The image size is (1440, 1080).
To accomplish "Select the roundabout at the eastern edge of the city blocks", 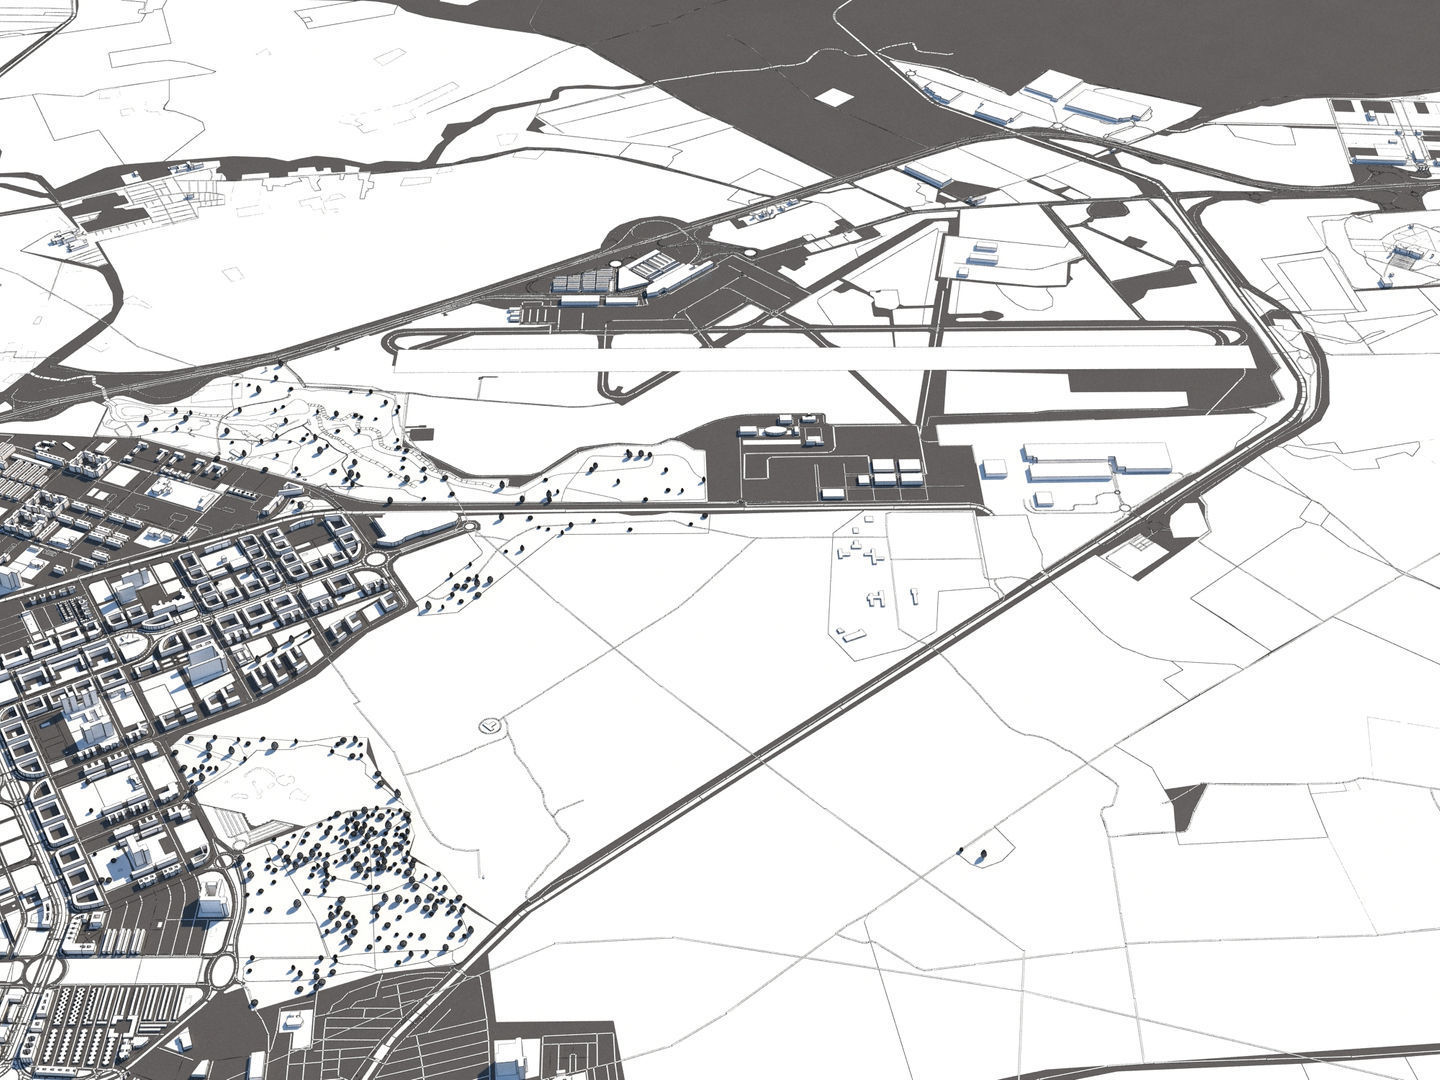I will (x=377, y=559).
